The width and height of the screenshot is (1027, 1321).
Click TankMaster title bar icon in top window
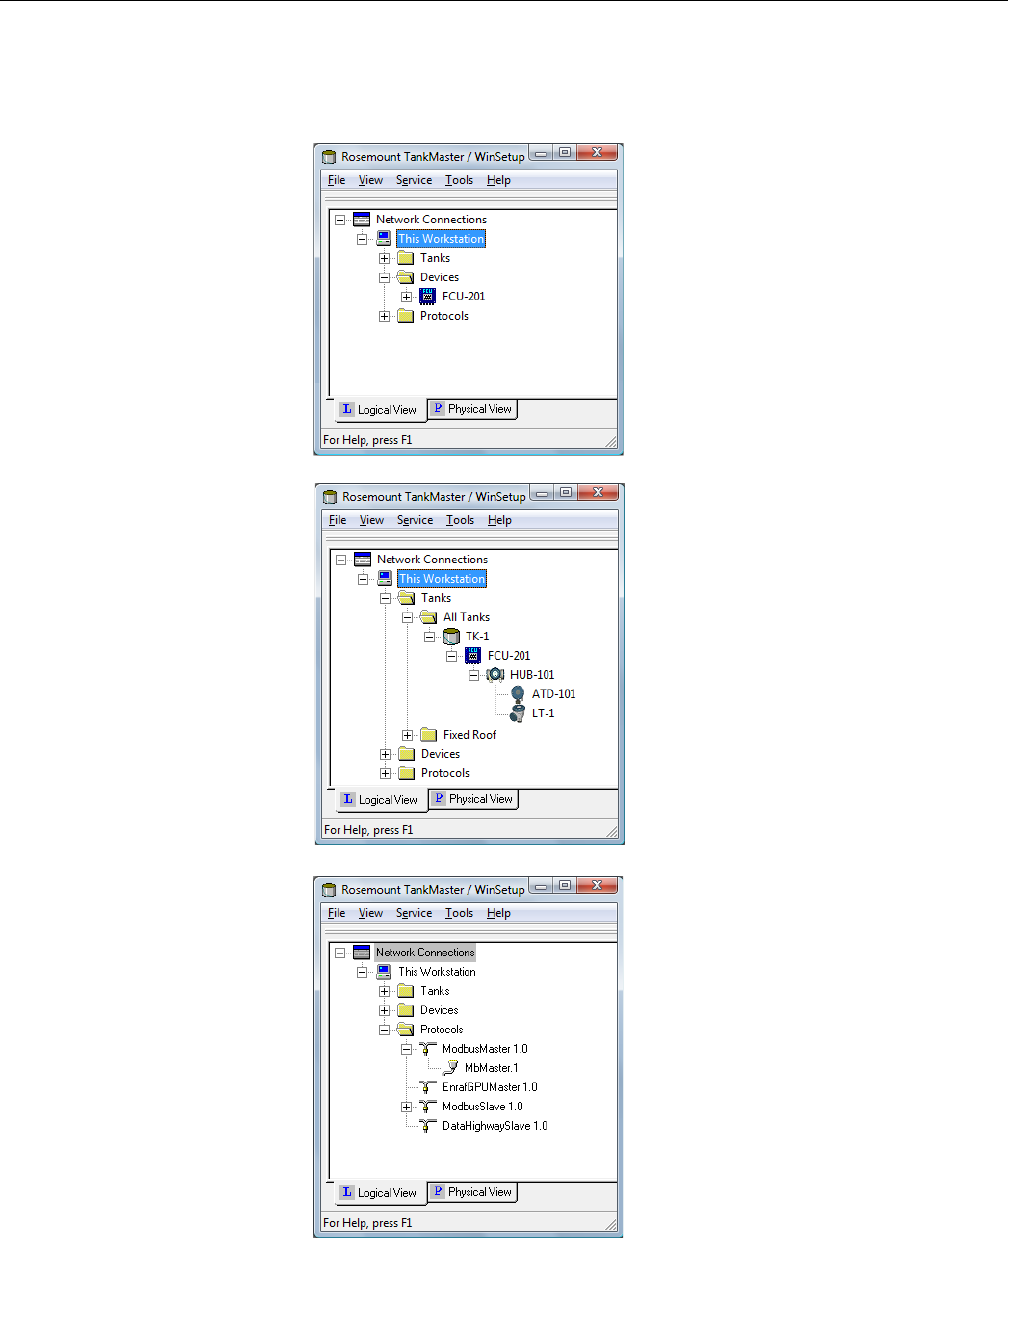tap(329, 157)
